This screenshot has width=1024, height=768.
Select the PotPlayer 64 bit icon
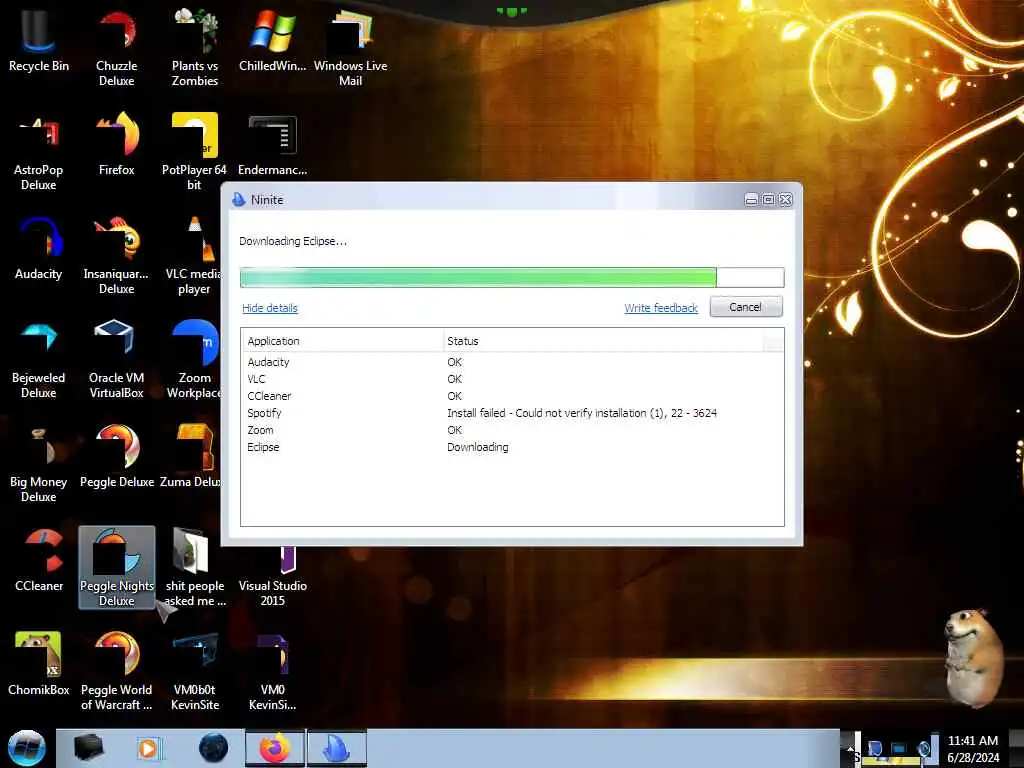(195, 152)
